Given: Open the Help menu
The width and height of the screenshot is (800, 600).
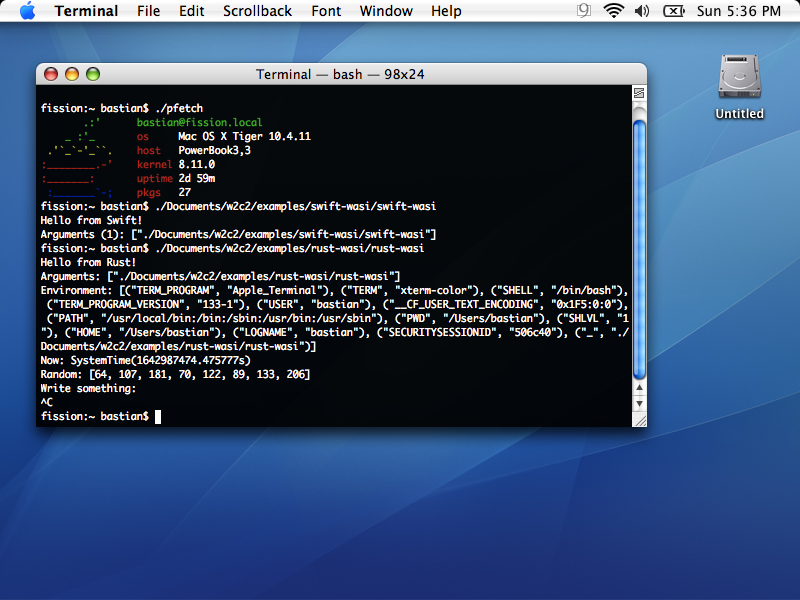Looking at the screenshot, I should [x=446, y=11].
